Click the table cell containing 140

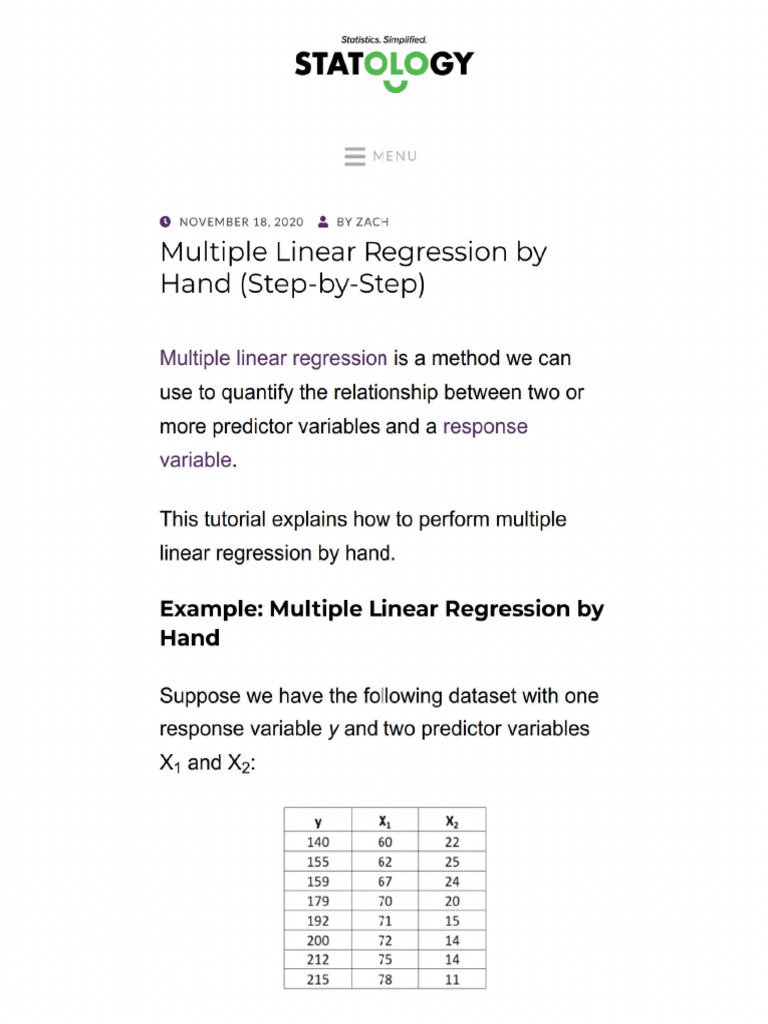point(318,842)
